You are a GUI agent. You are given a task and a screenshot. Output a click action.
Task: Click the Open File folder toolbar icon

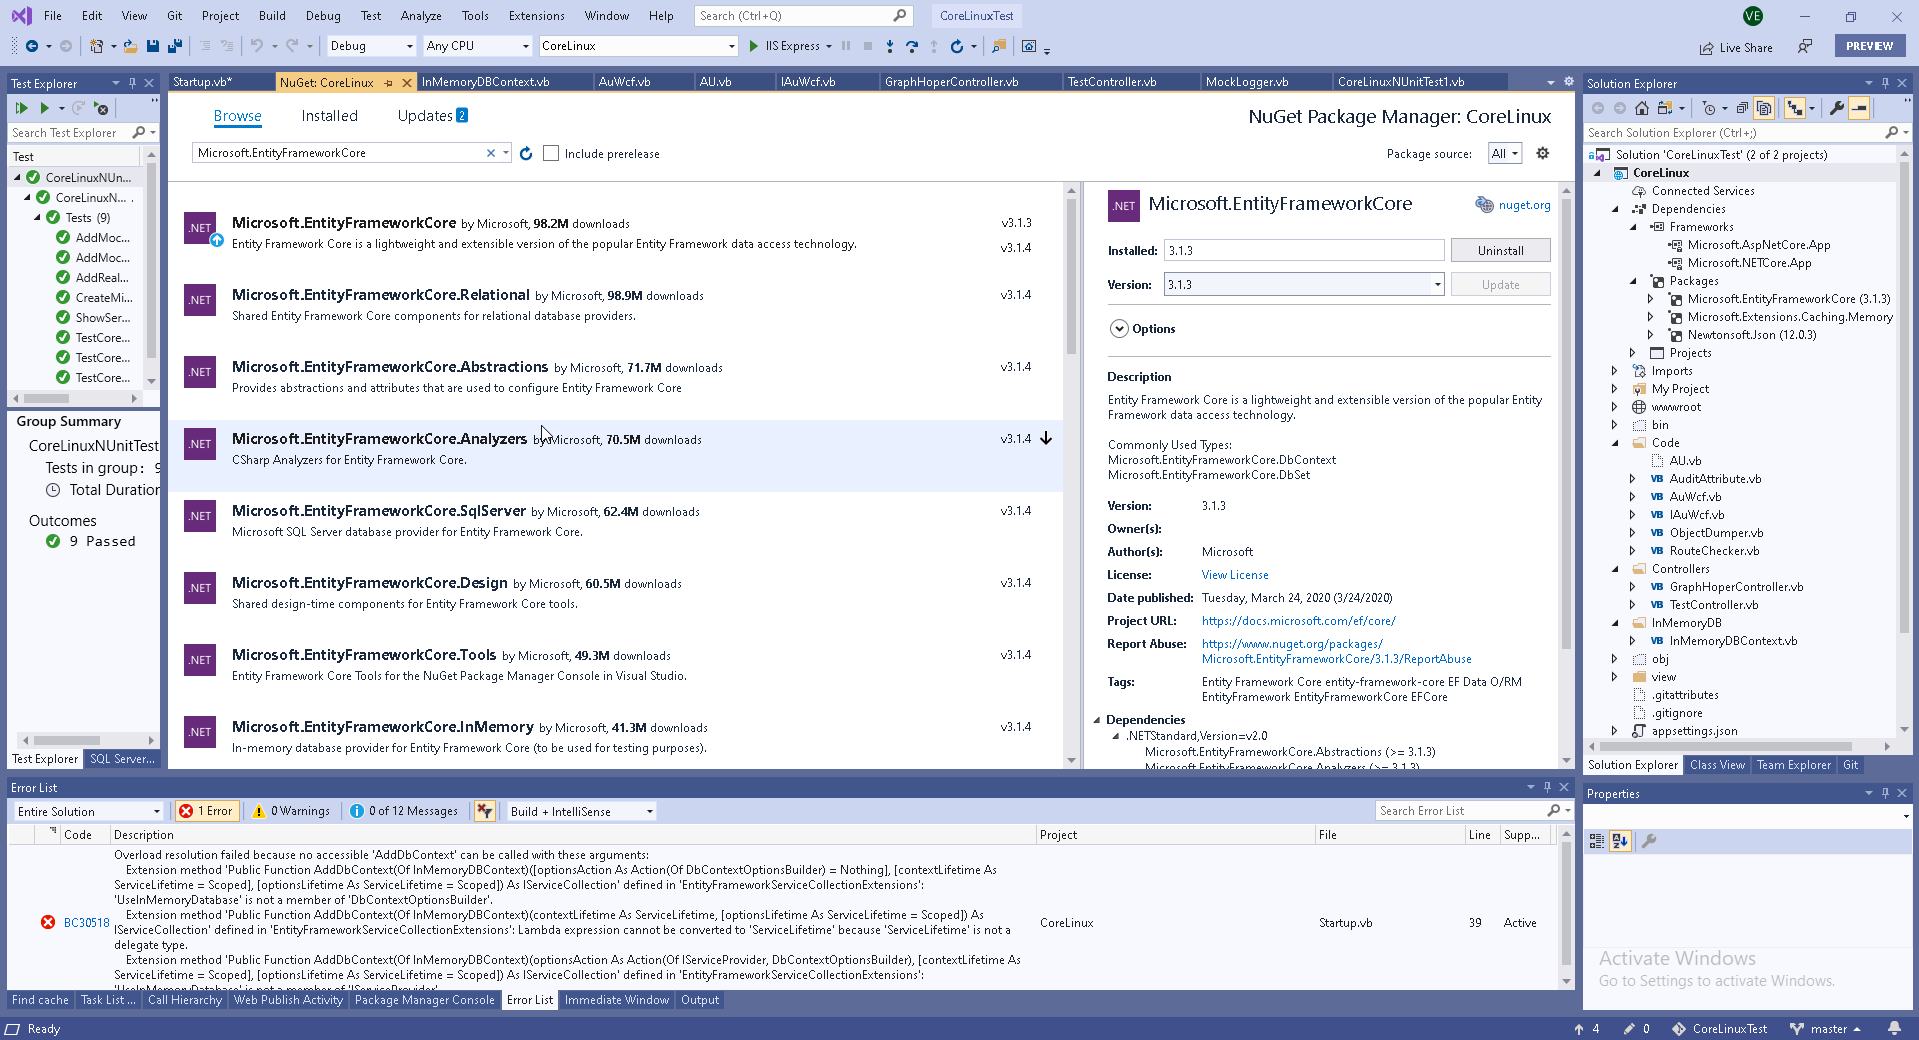tap(130, 46)
